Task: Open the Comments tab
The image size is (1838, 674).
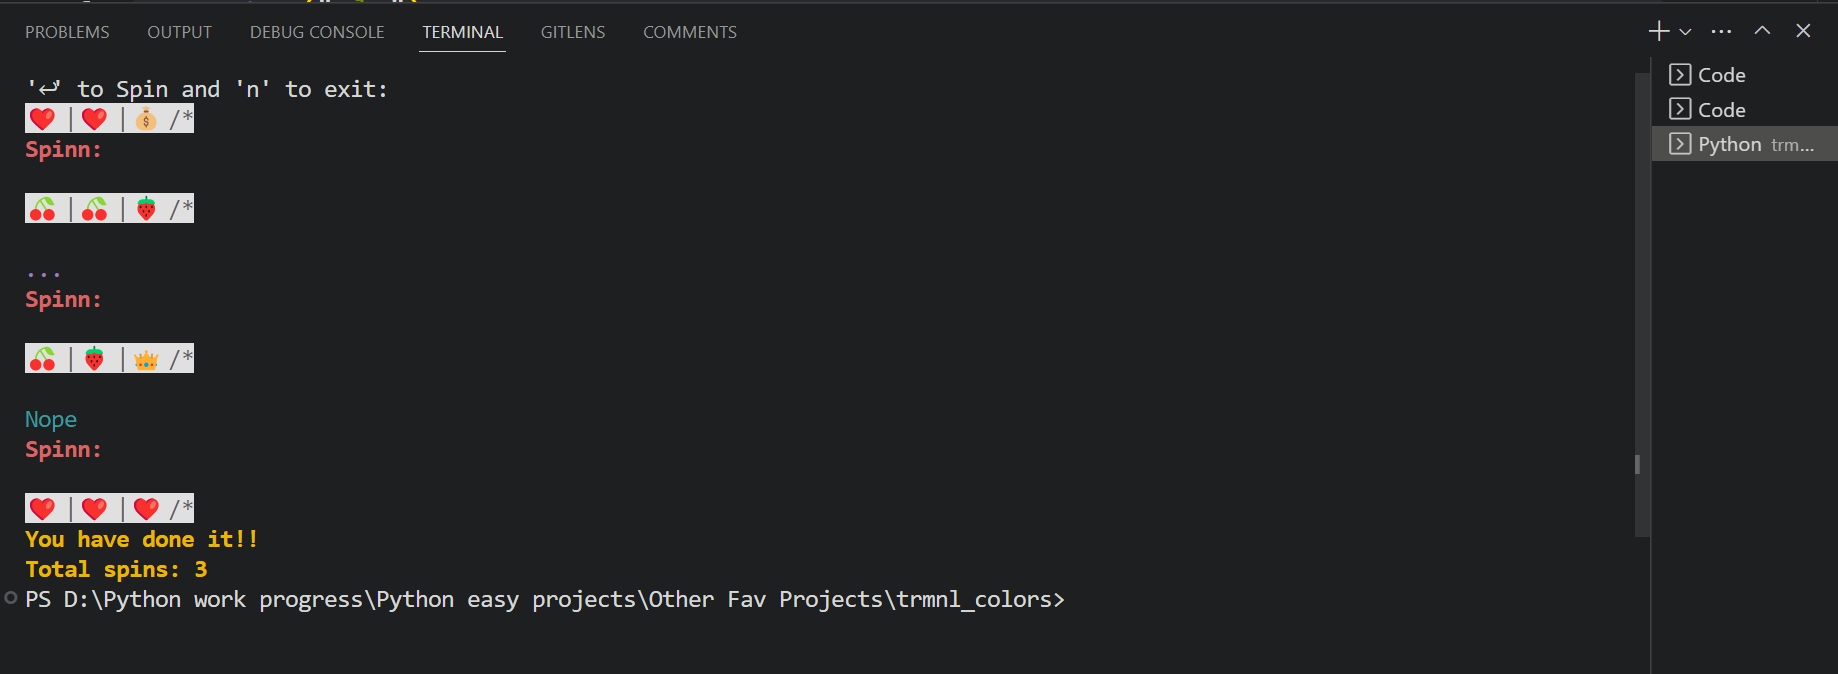Action: 690,32
